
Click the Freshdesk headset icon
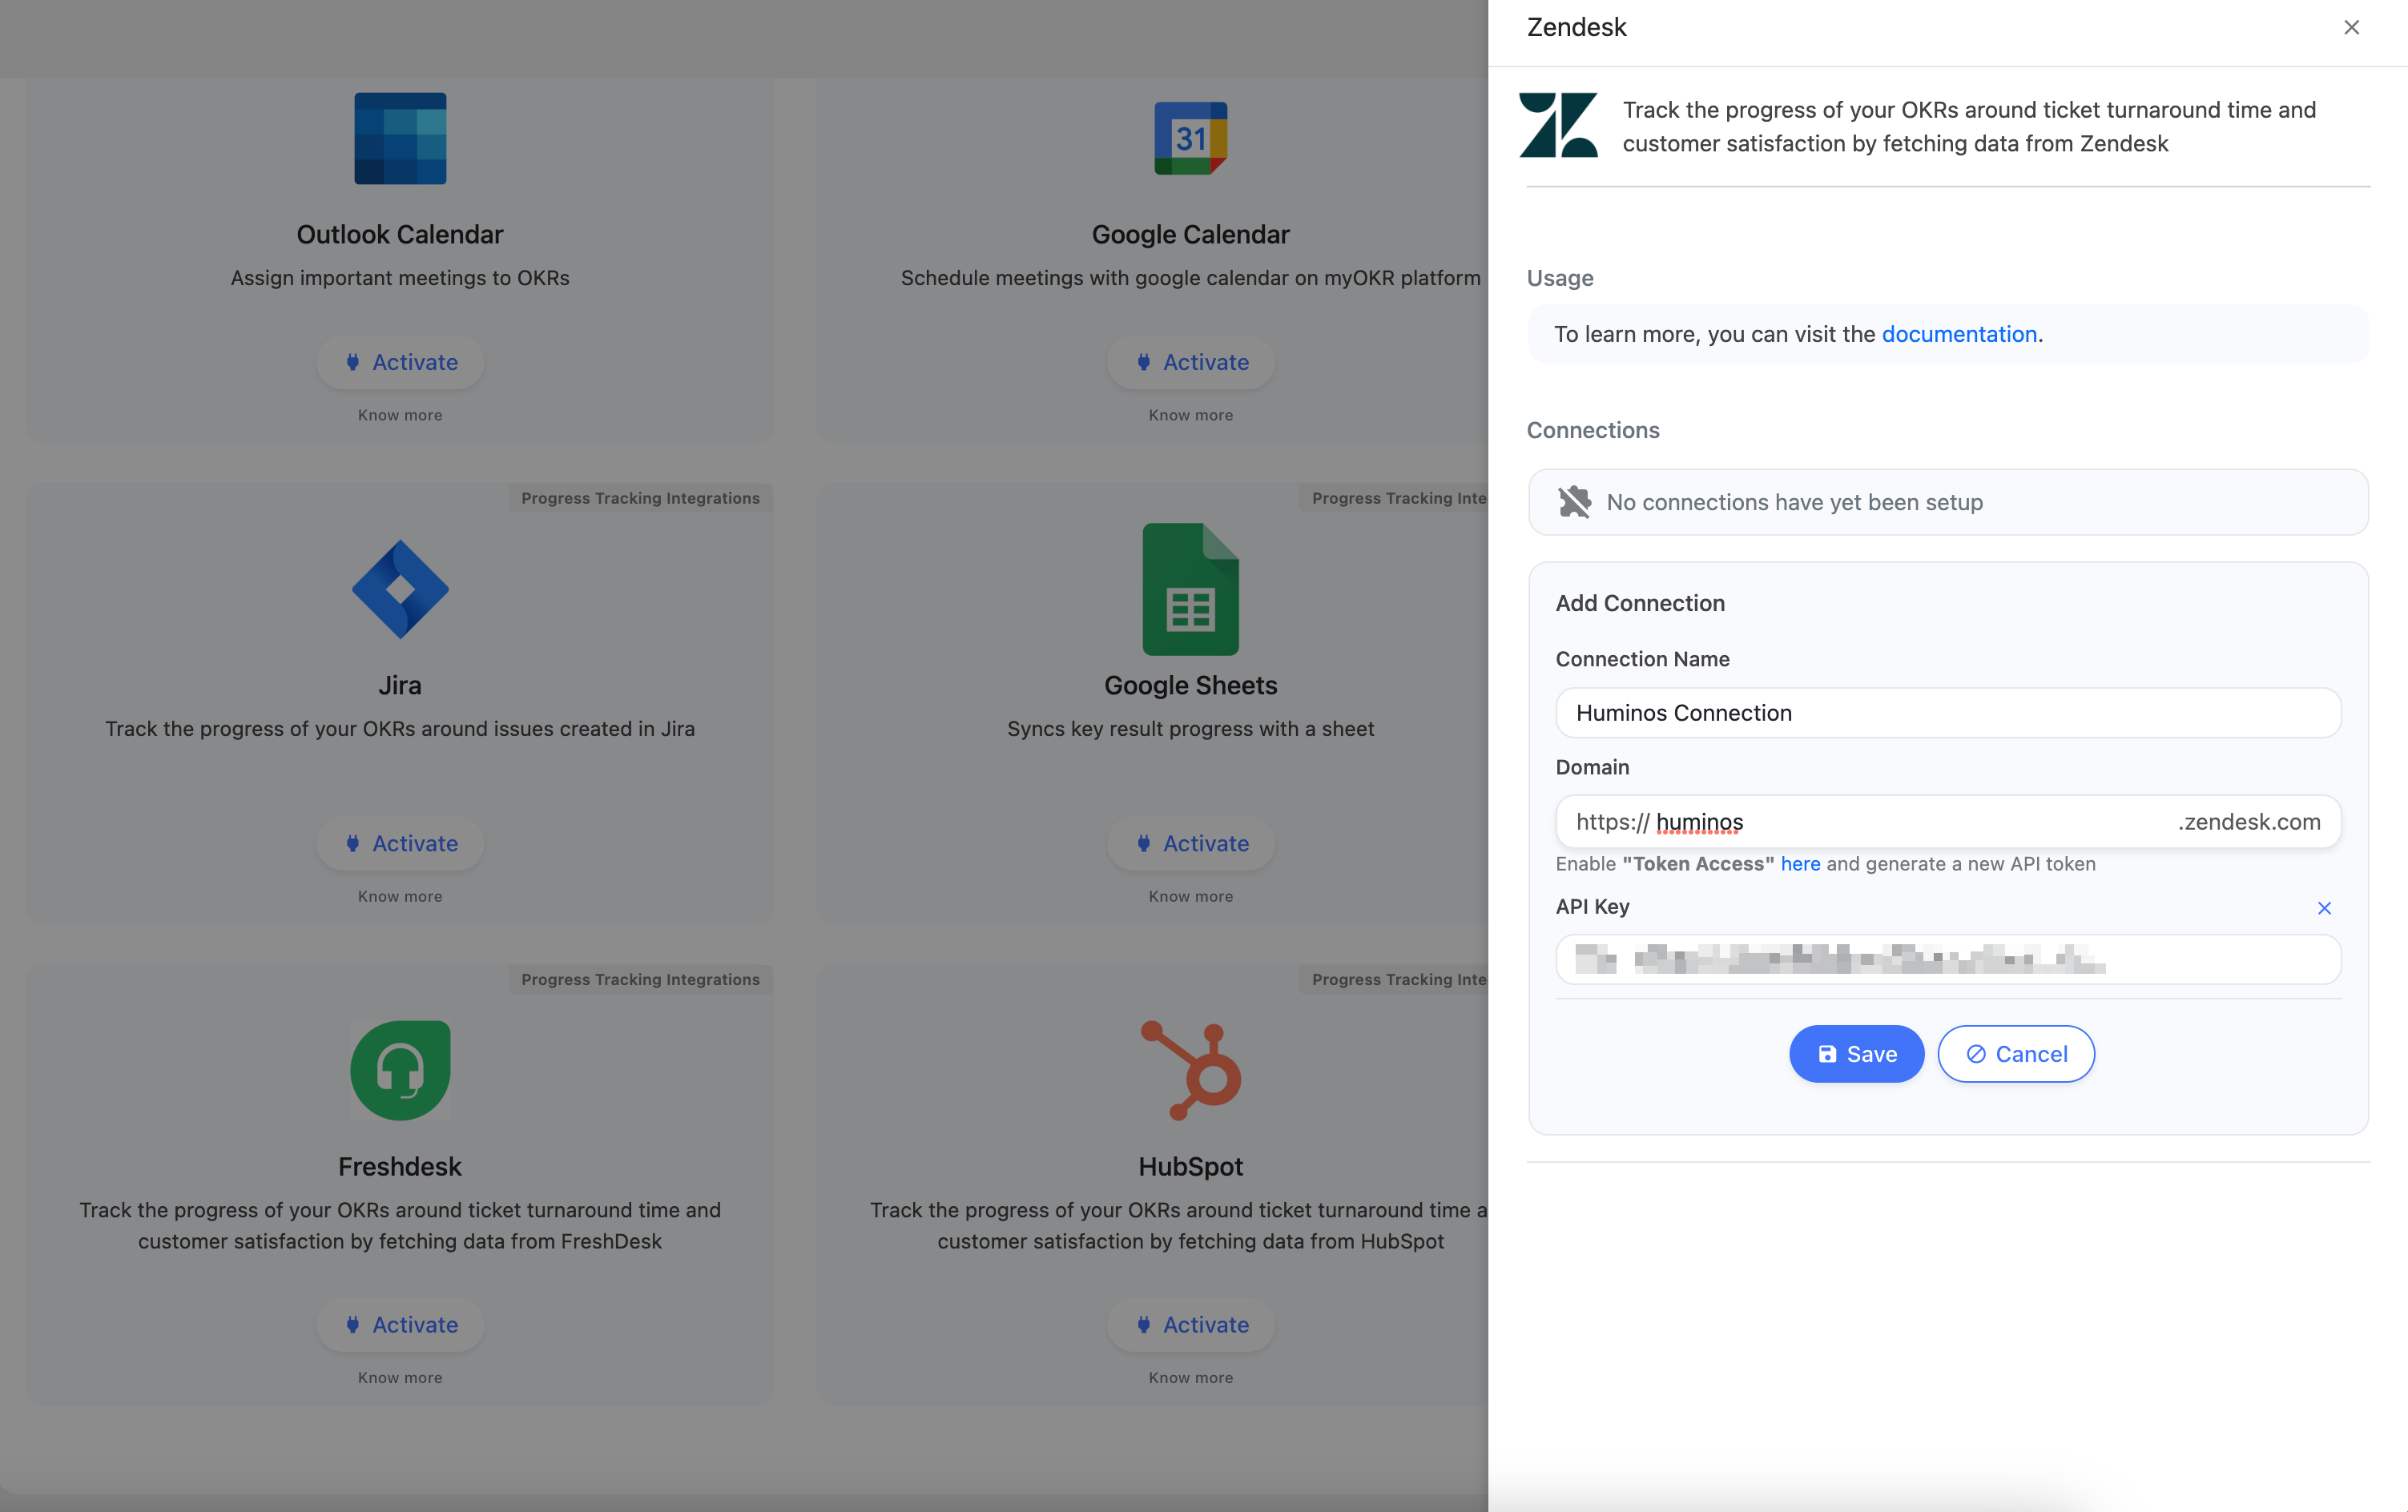click(x=400, y=1070)
